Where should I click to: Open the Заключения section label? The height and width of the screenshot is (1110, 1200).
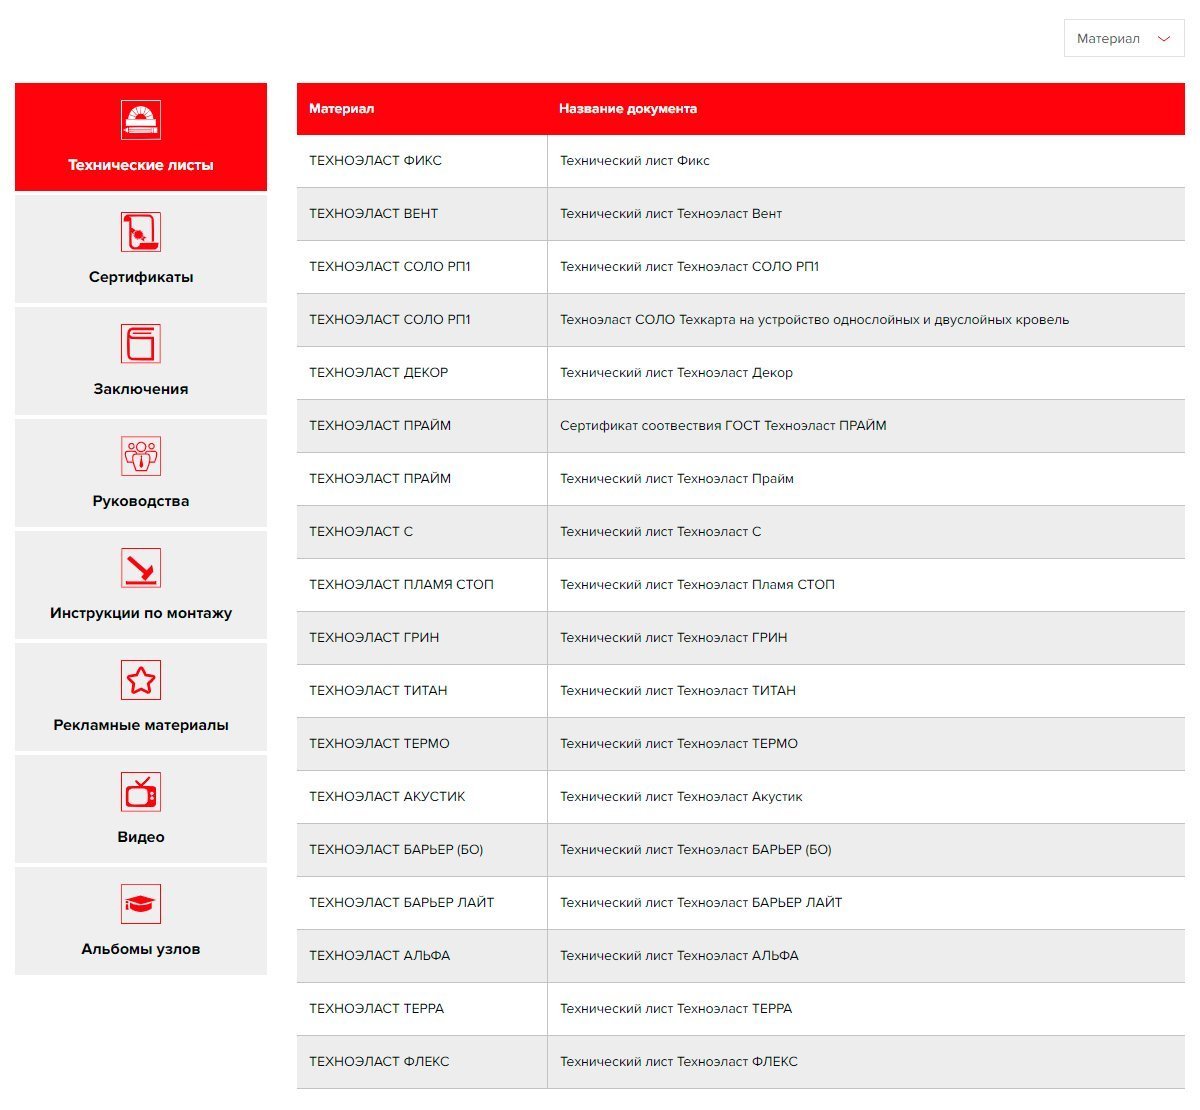(141, 389)
